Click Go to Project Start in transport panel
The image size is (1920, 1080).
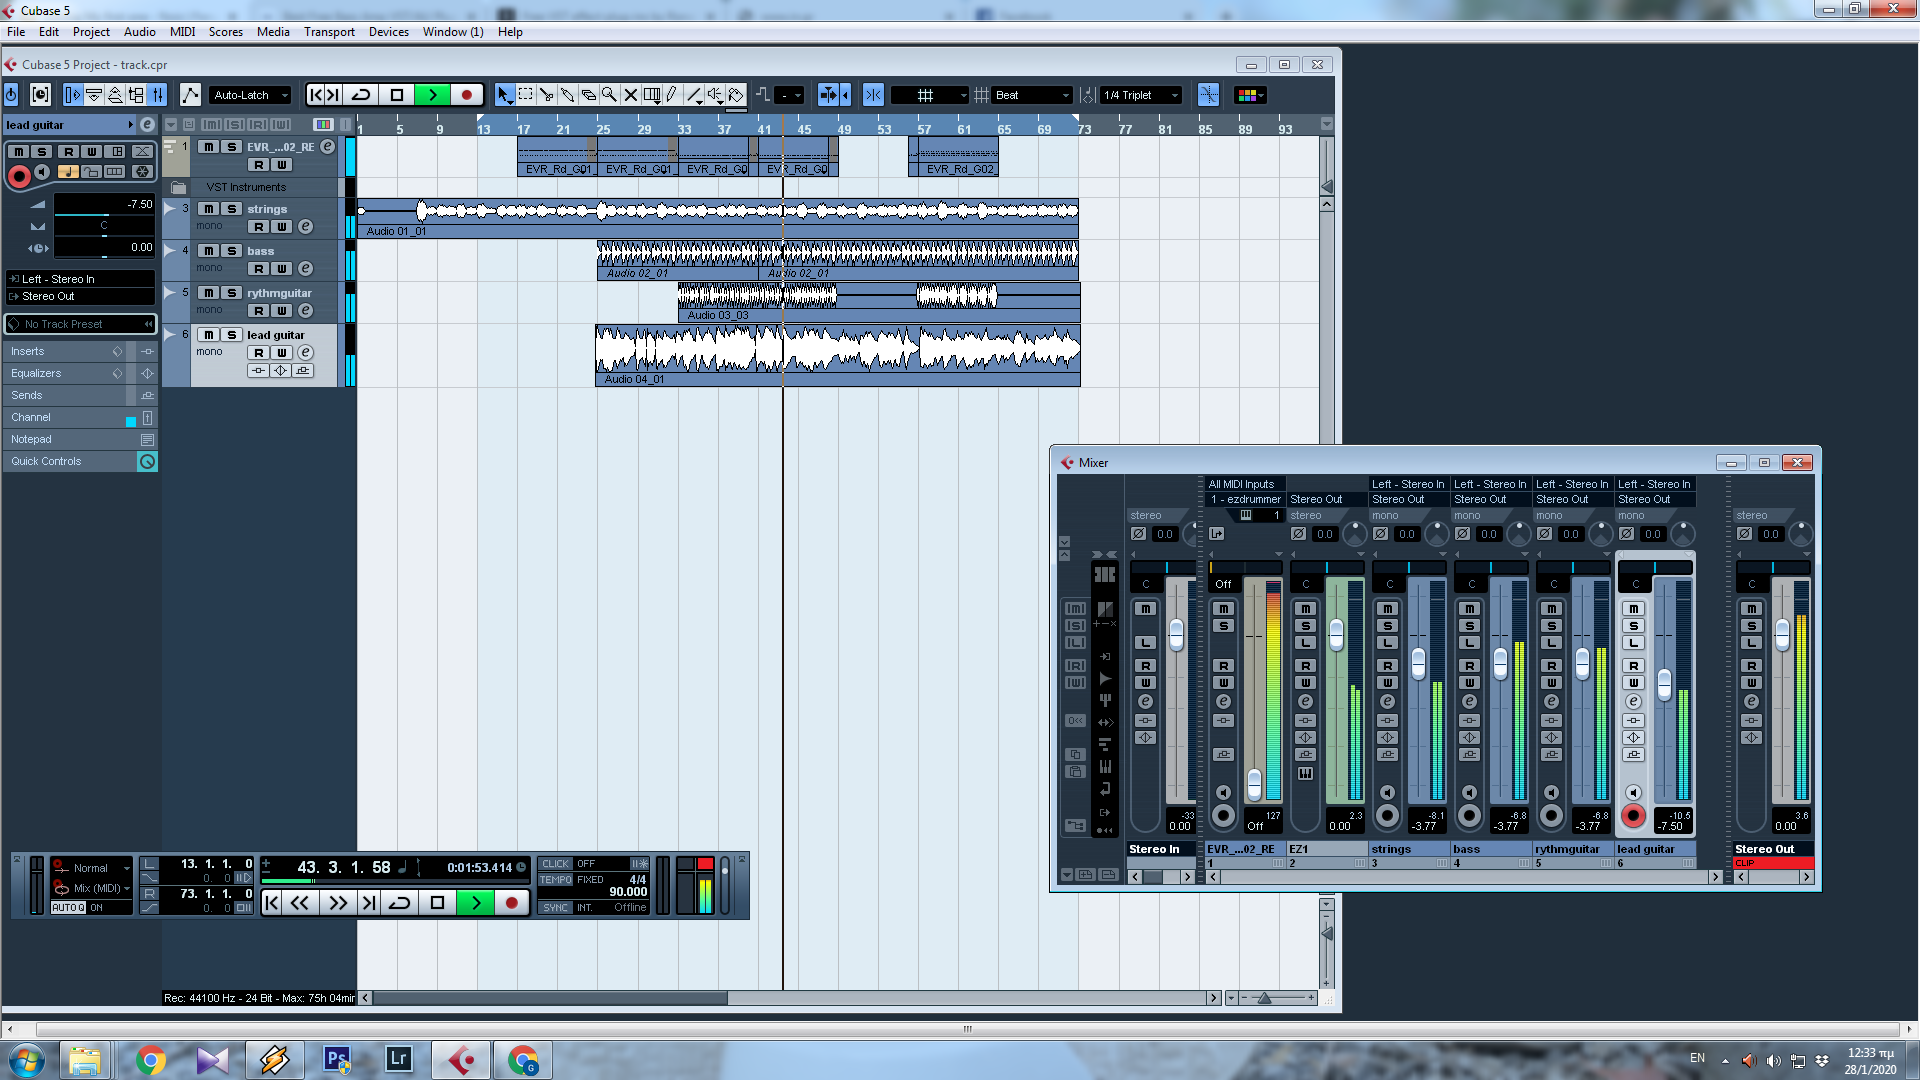272,903
